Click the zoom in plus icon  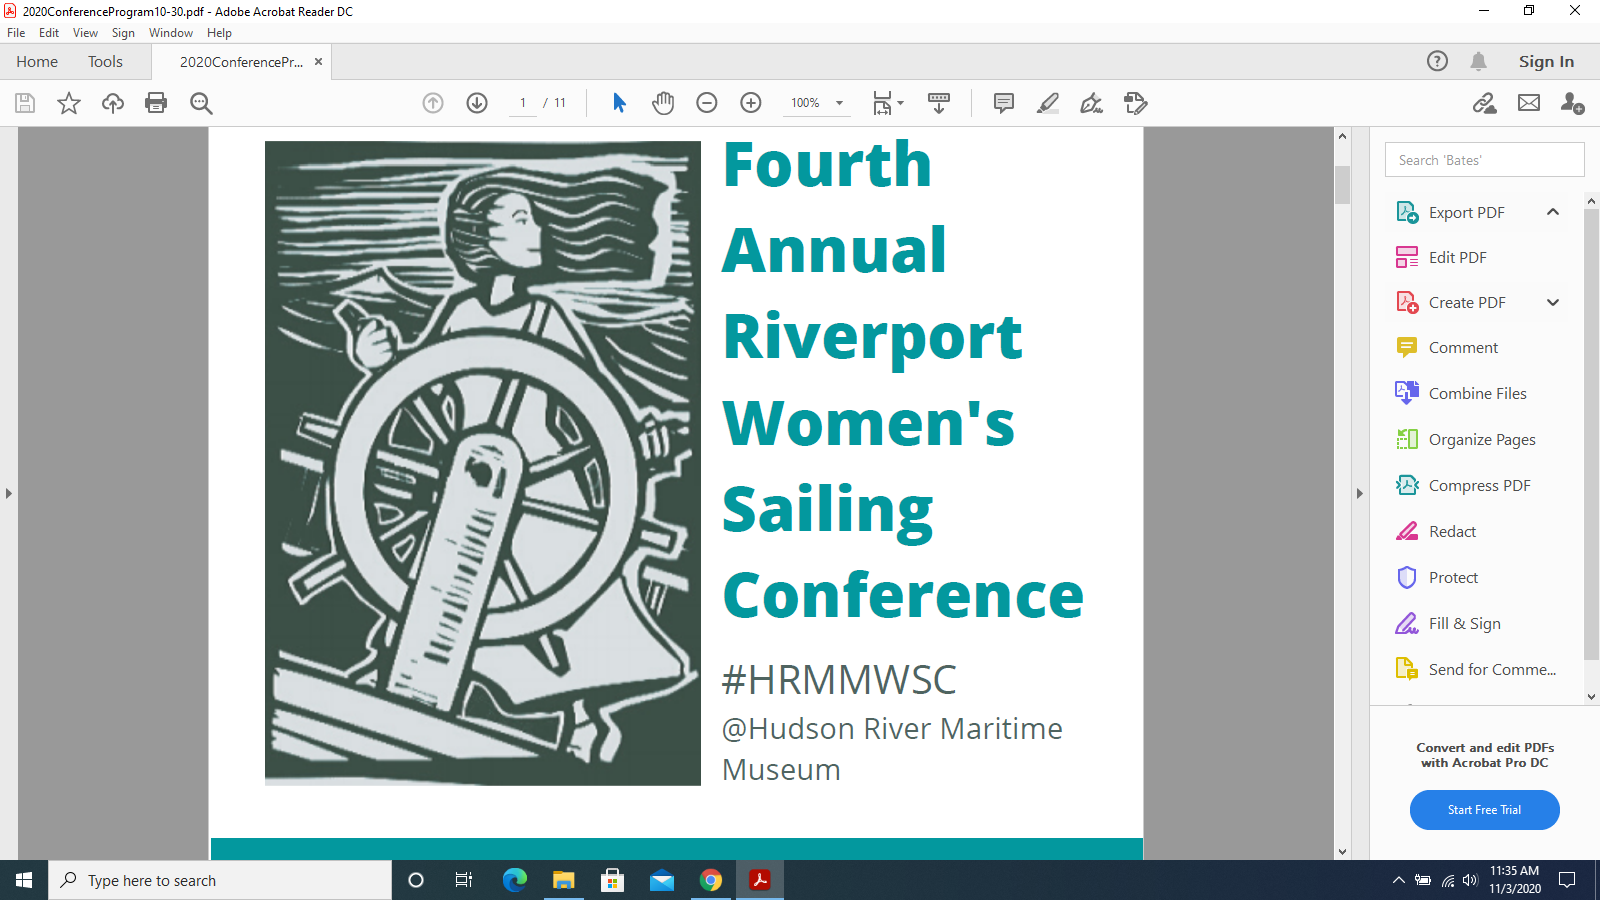point(751,103)
